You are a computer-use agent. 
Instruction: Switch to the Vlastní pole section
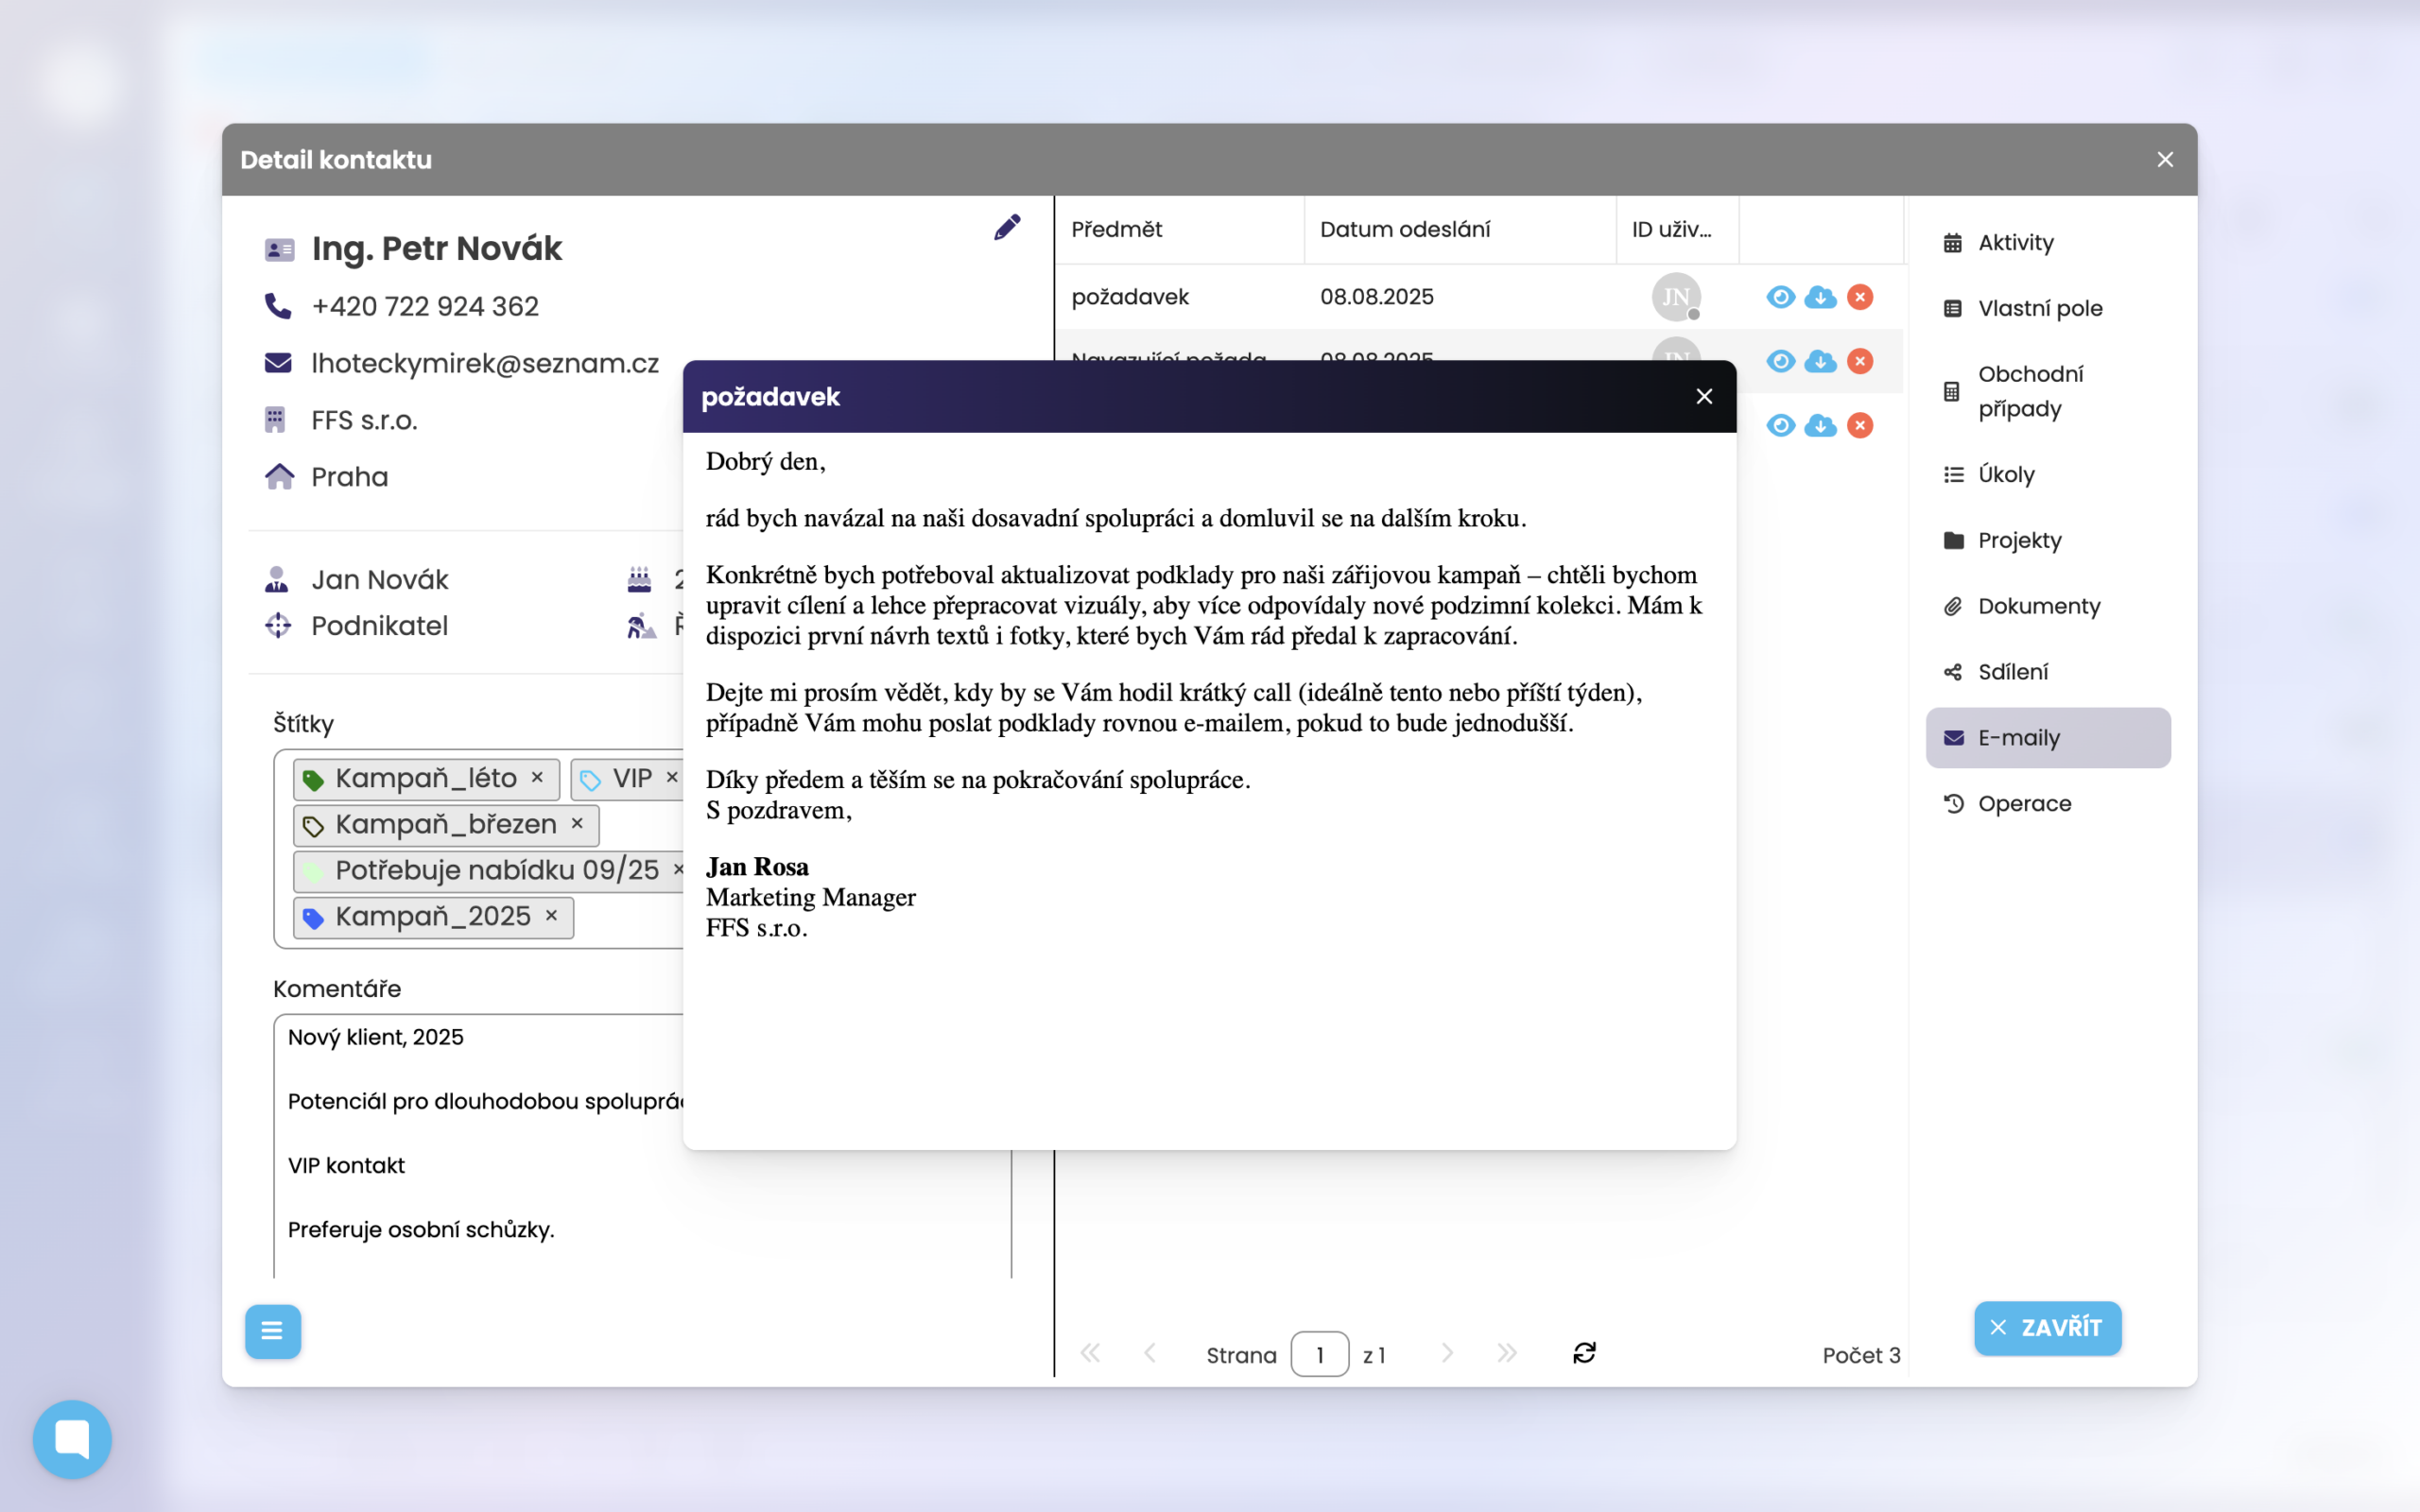coord(2039,308)
